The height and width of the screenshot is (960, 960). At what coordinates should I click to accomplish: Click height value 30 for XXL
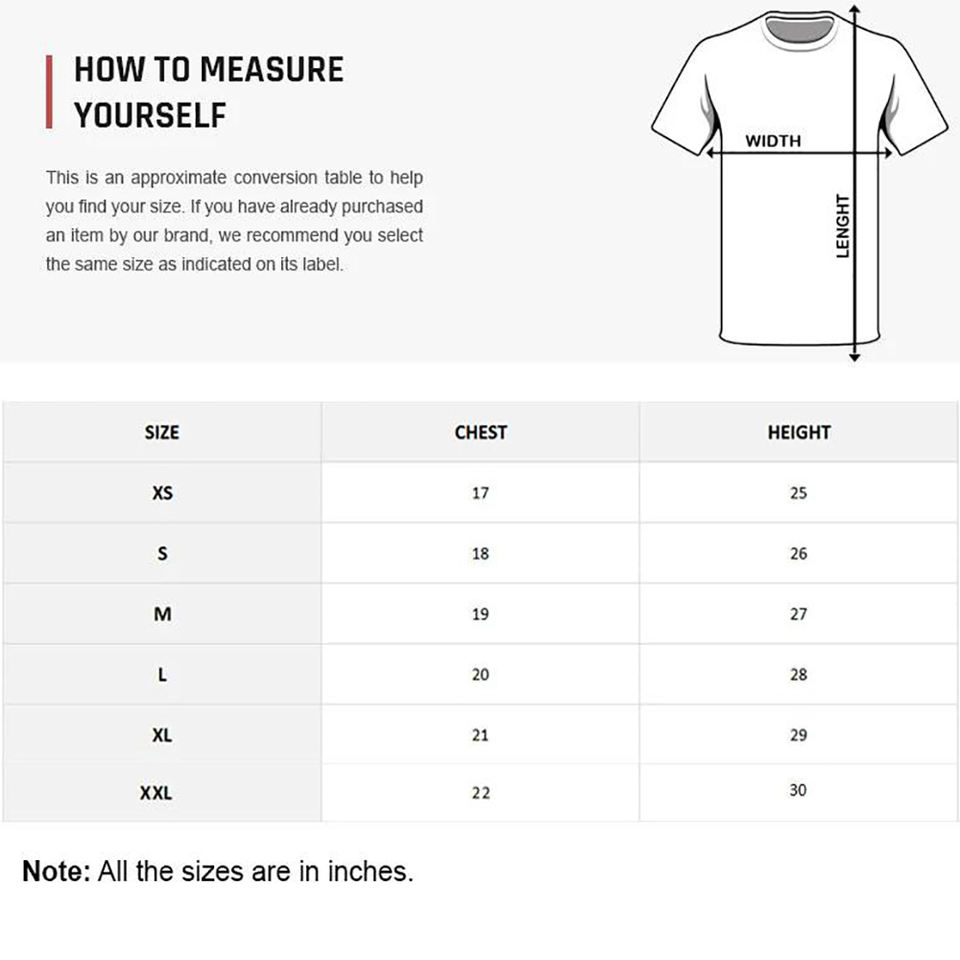(797, 790)
